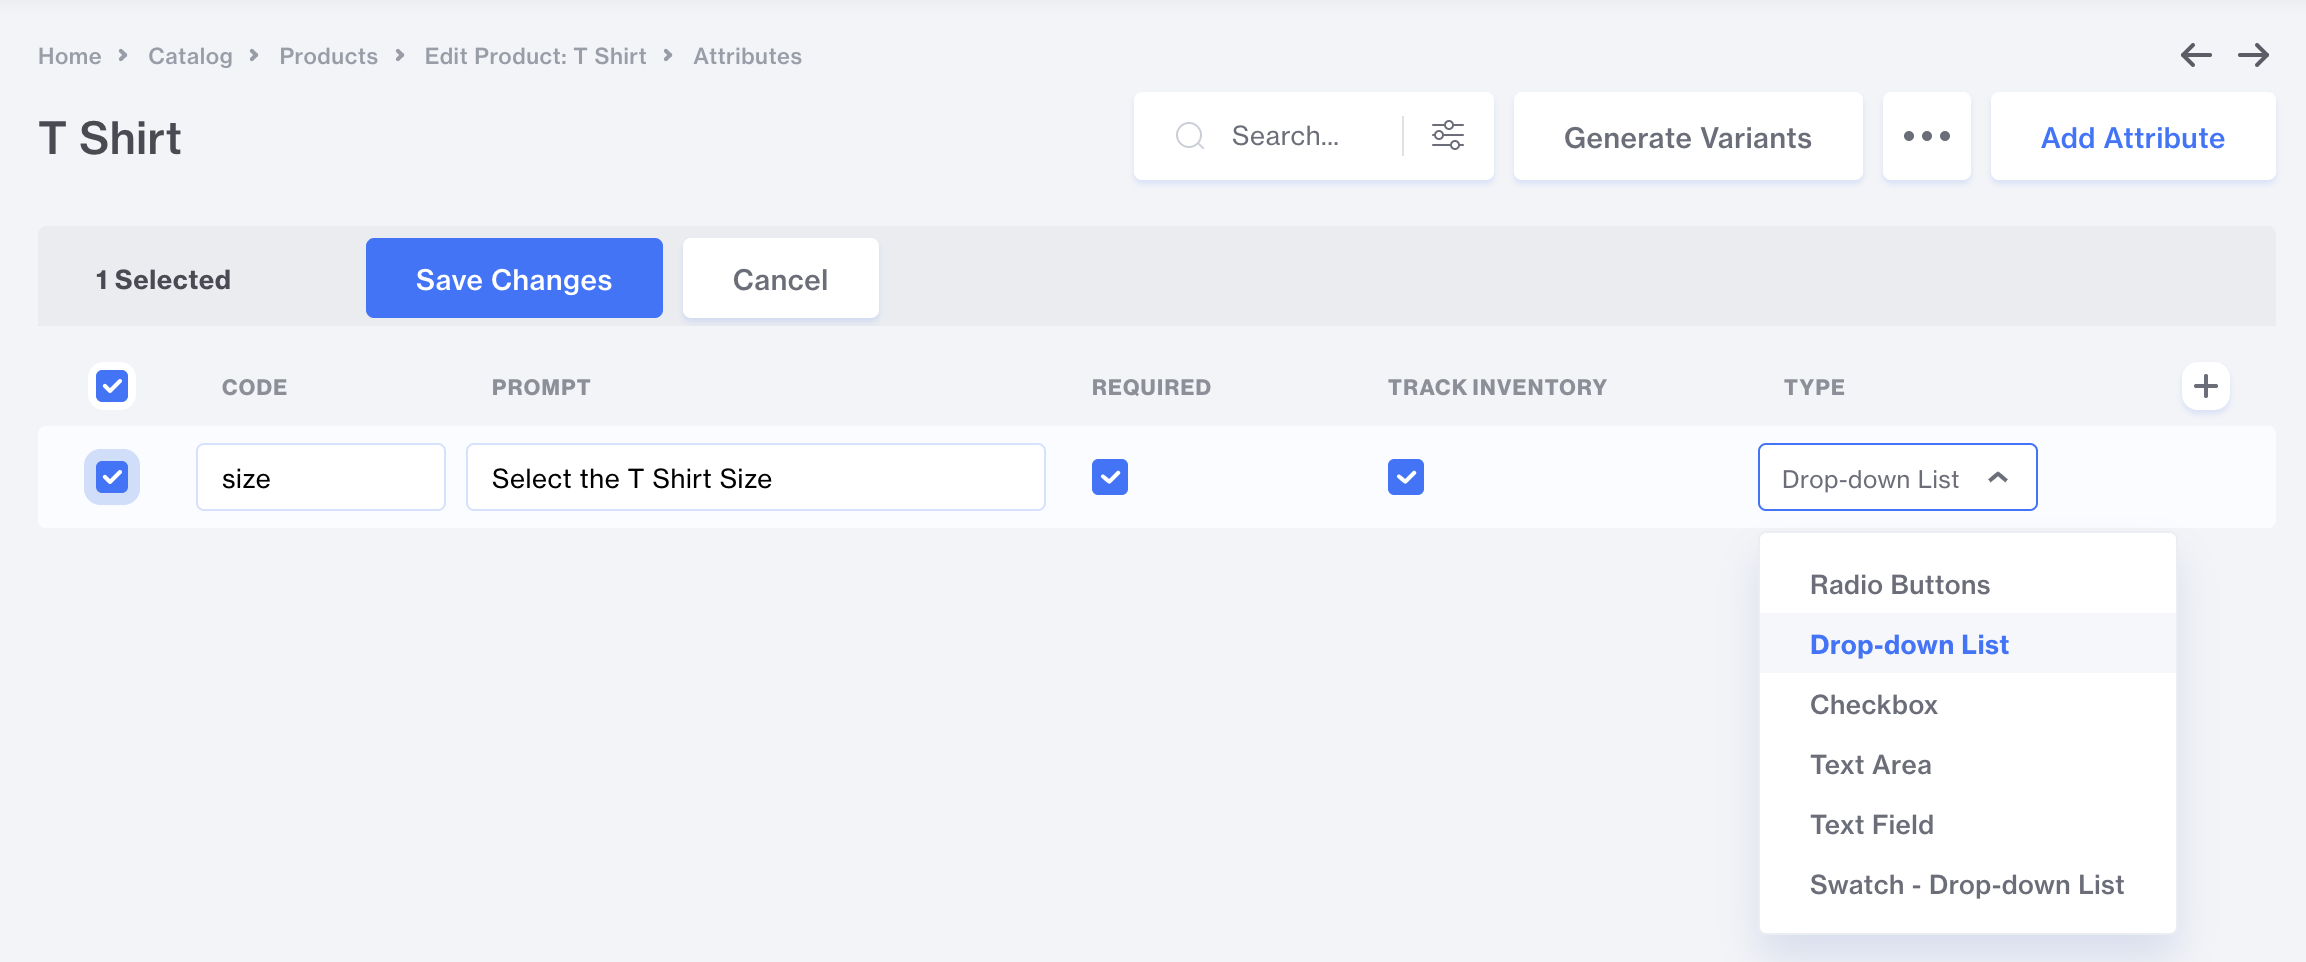Go forward with the right arrow icon
The width and height of the screenshot is (2306, 962).
[x=2253, y=55]
